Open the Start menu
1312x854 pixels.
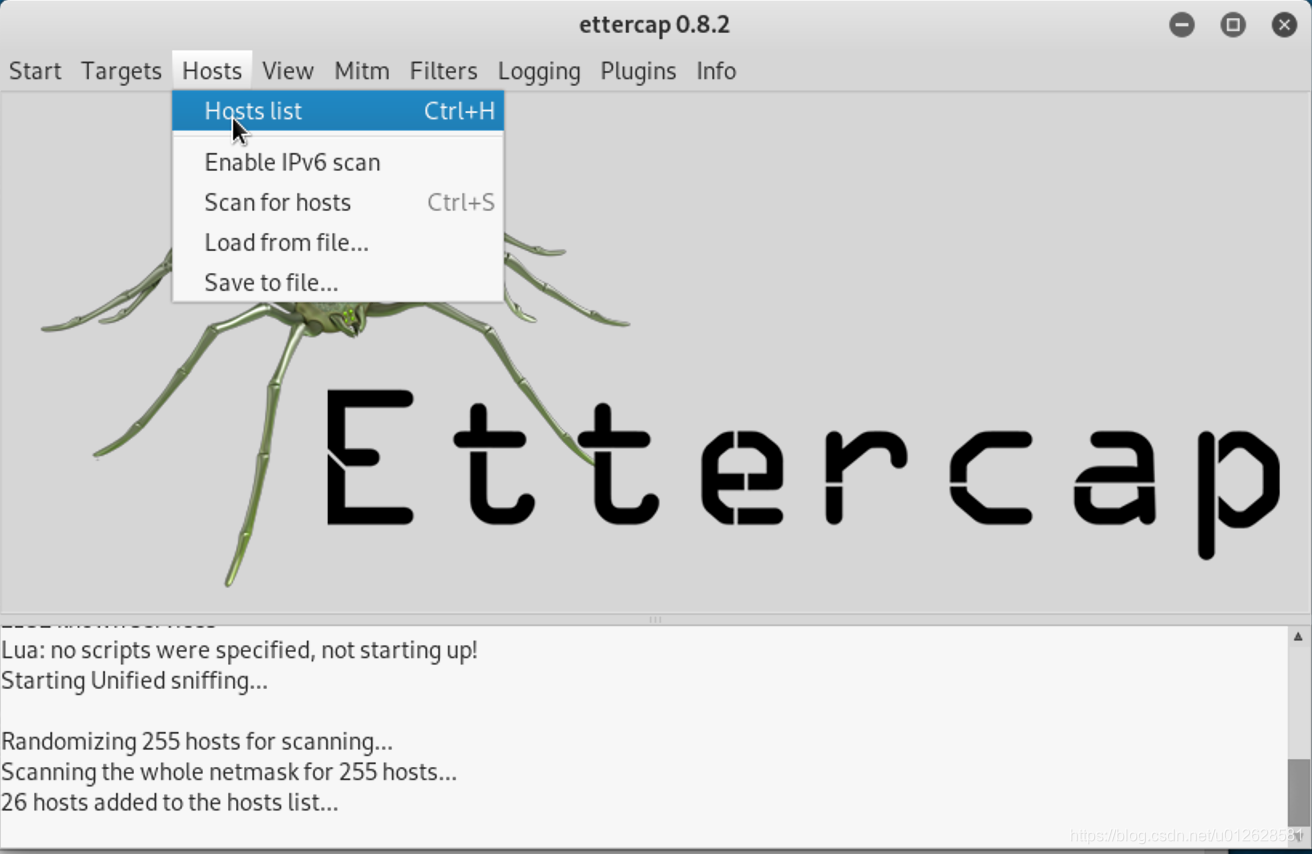(x=35, y=71)
